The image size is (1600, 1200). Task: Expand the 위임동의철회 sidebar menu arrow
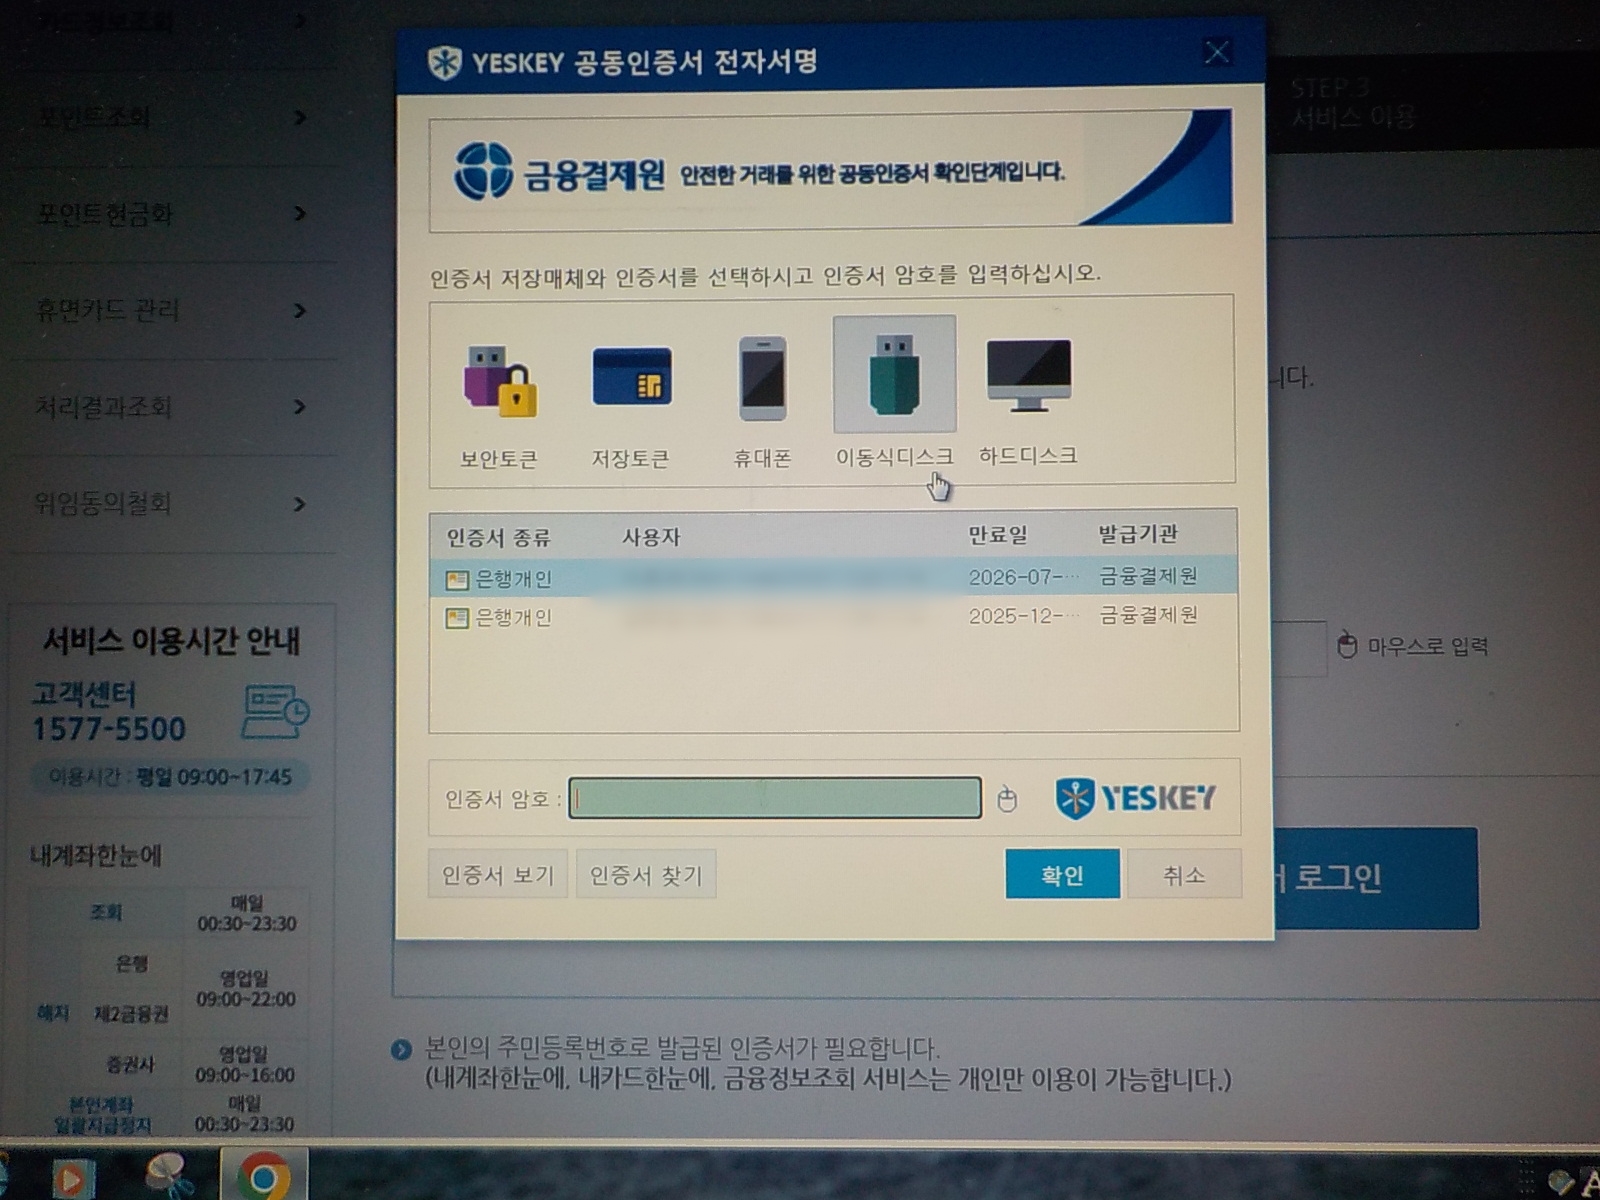point(300,504)
